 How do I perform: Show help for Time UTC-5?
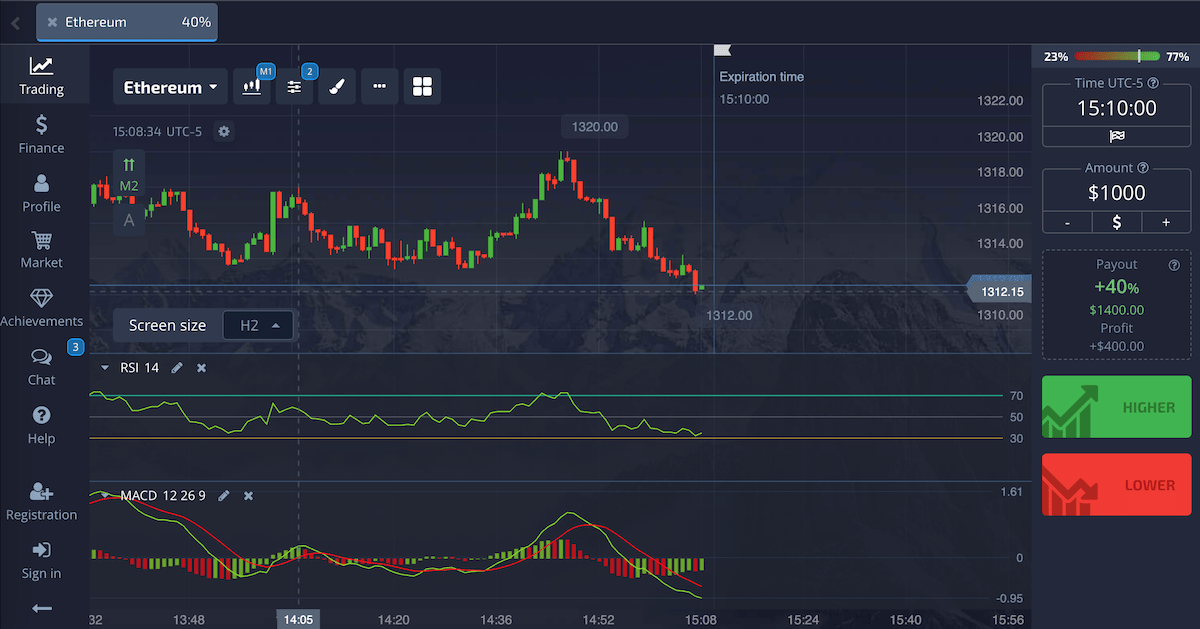click(1153, 84)
